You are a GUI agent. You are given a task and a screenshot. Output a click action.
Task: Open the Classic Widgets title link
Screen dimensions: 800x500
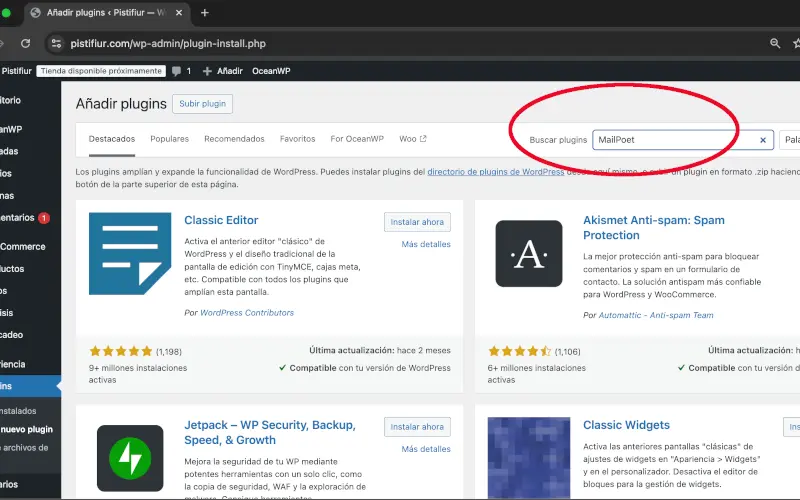click(626, 425)
